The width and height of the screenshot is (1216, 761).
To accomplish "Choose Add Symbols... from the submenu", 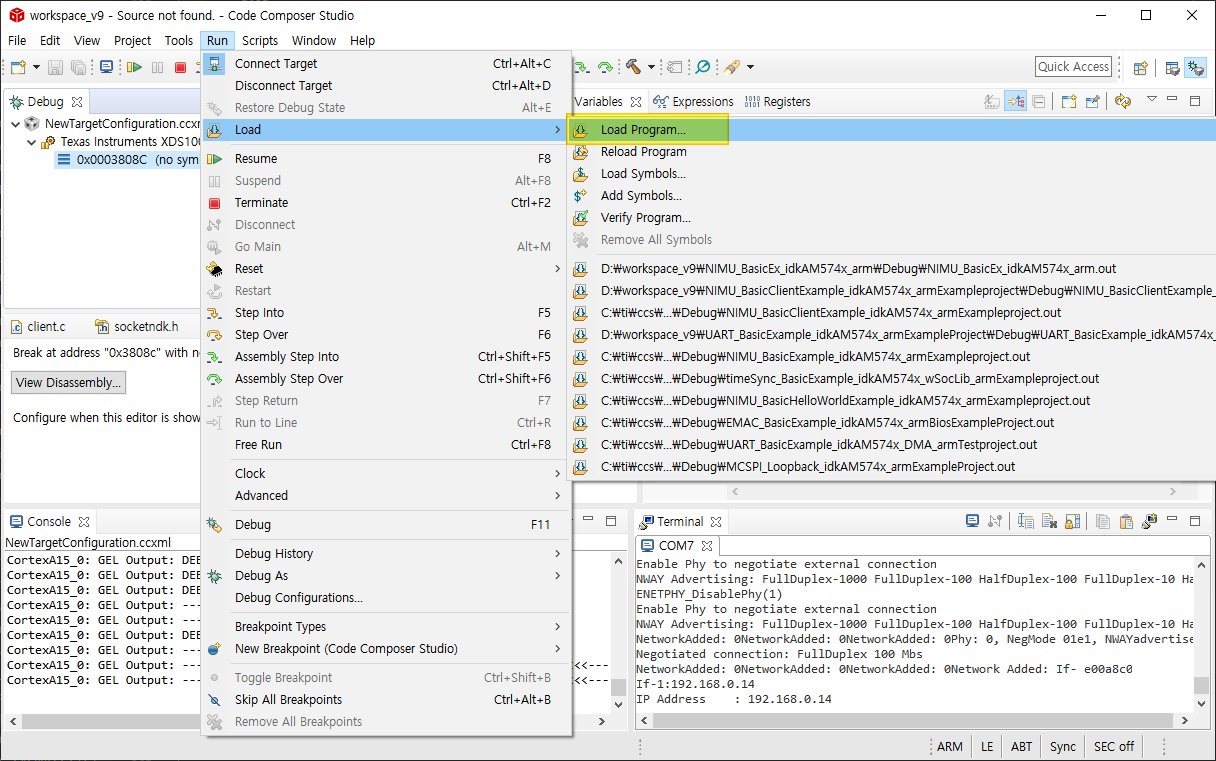I will [892, 196].
